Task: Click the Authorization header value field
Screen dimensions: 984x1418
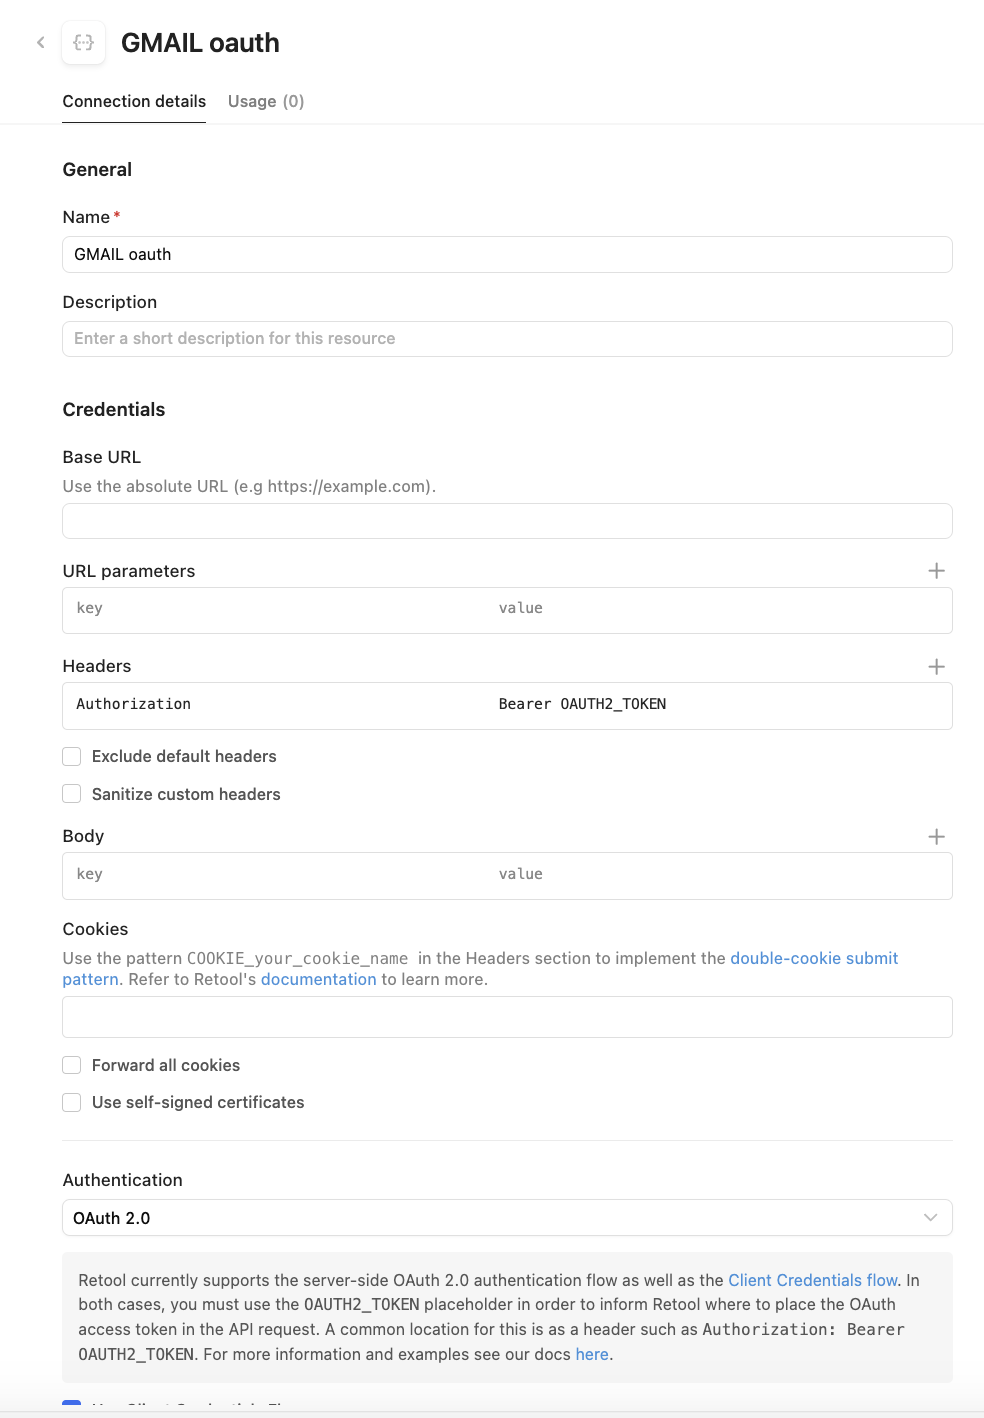Action: pyautogui.click(x=700, y=705)
